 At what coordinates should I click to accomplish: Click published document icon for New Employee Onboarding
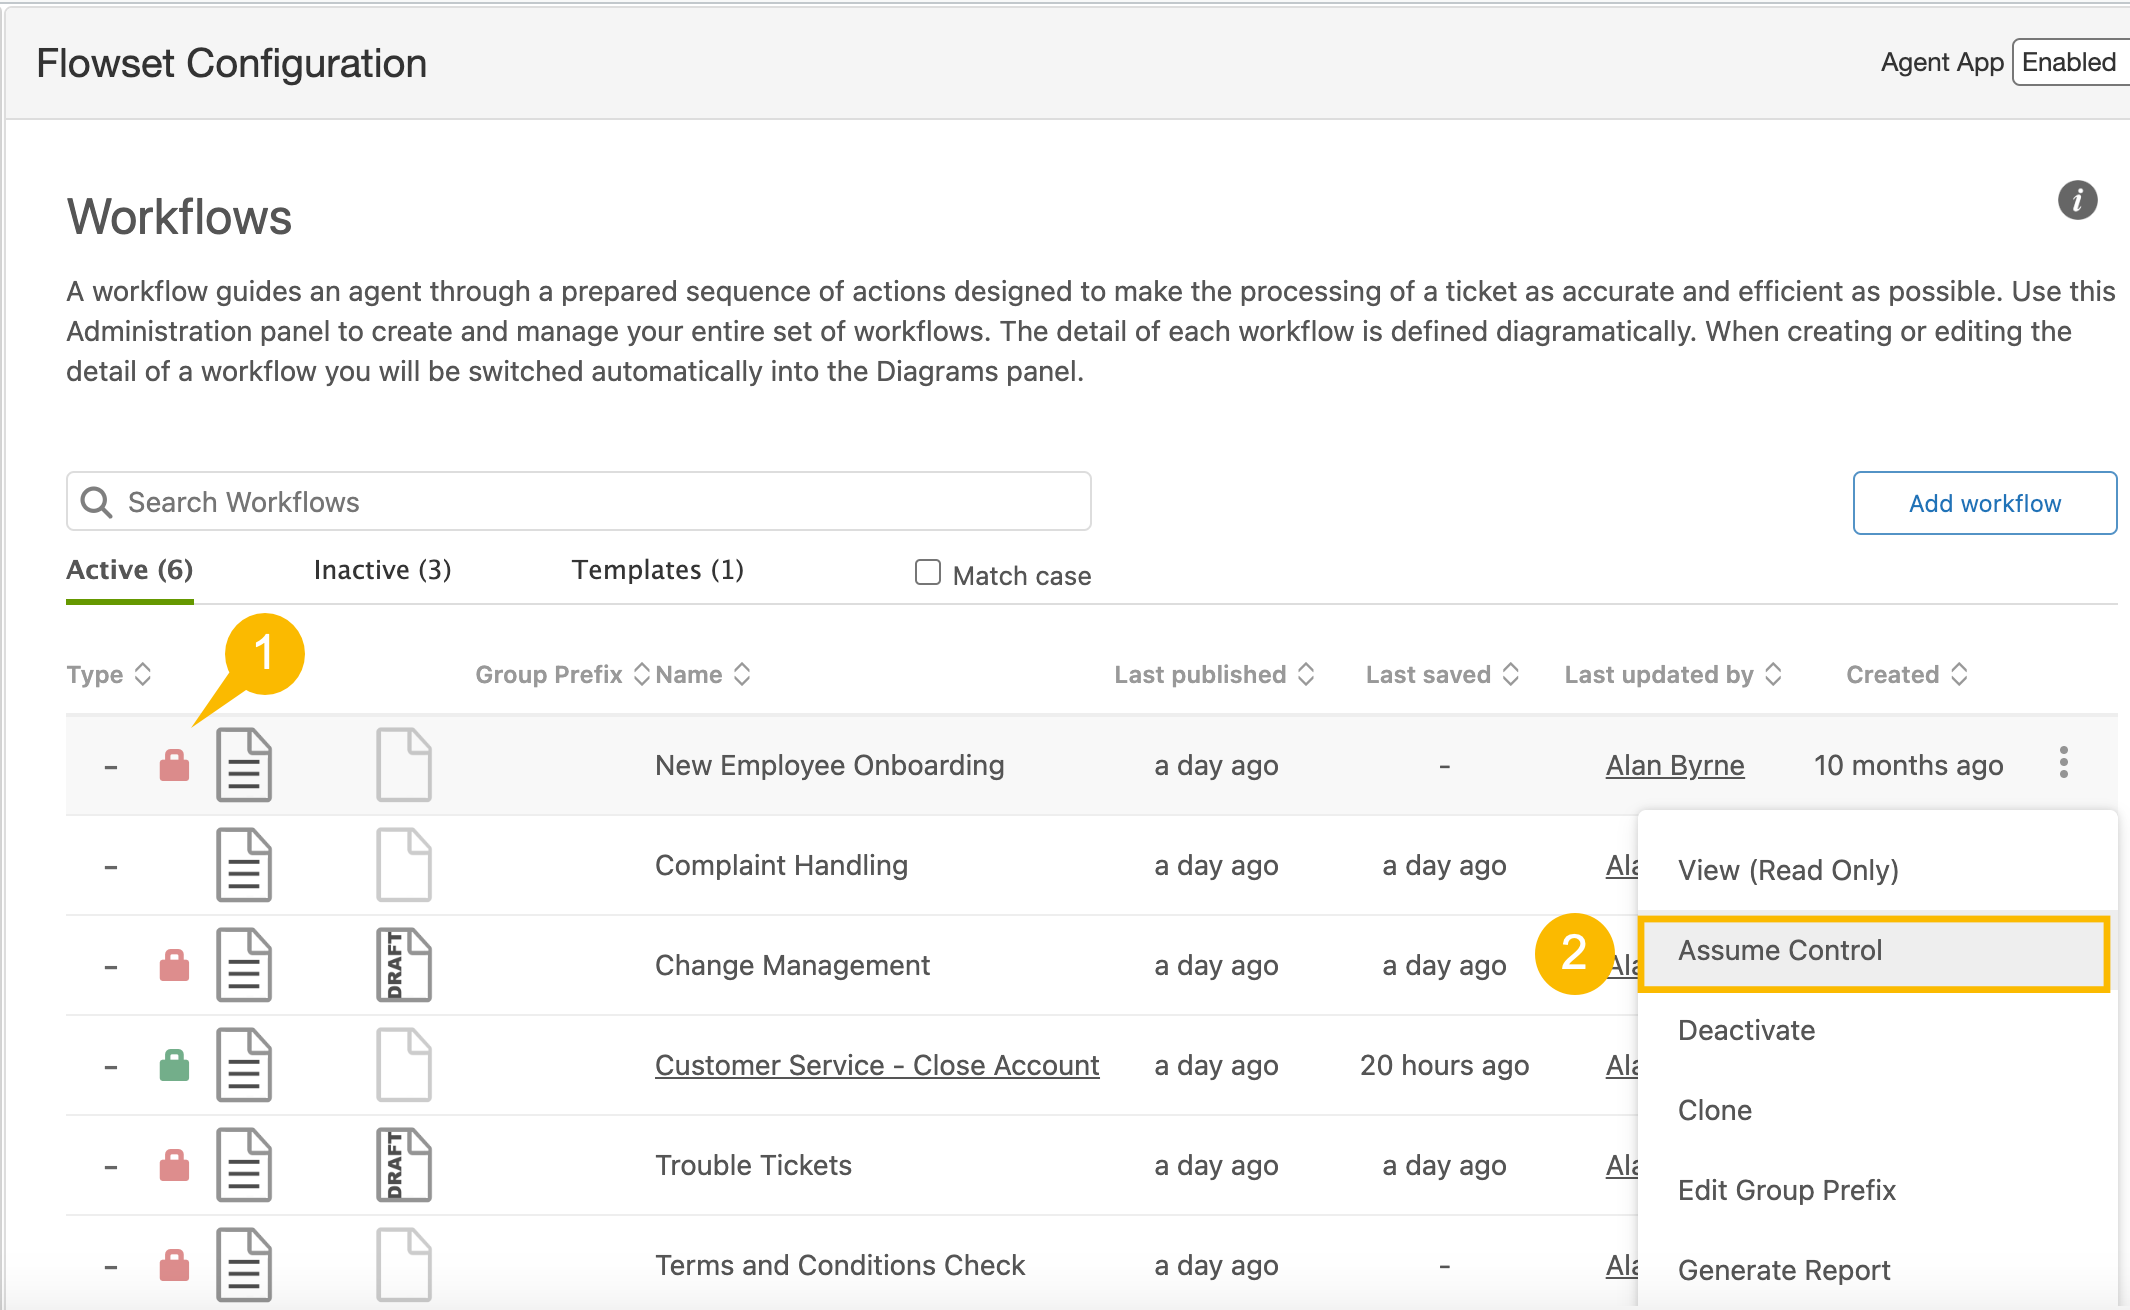point(244,765)
